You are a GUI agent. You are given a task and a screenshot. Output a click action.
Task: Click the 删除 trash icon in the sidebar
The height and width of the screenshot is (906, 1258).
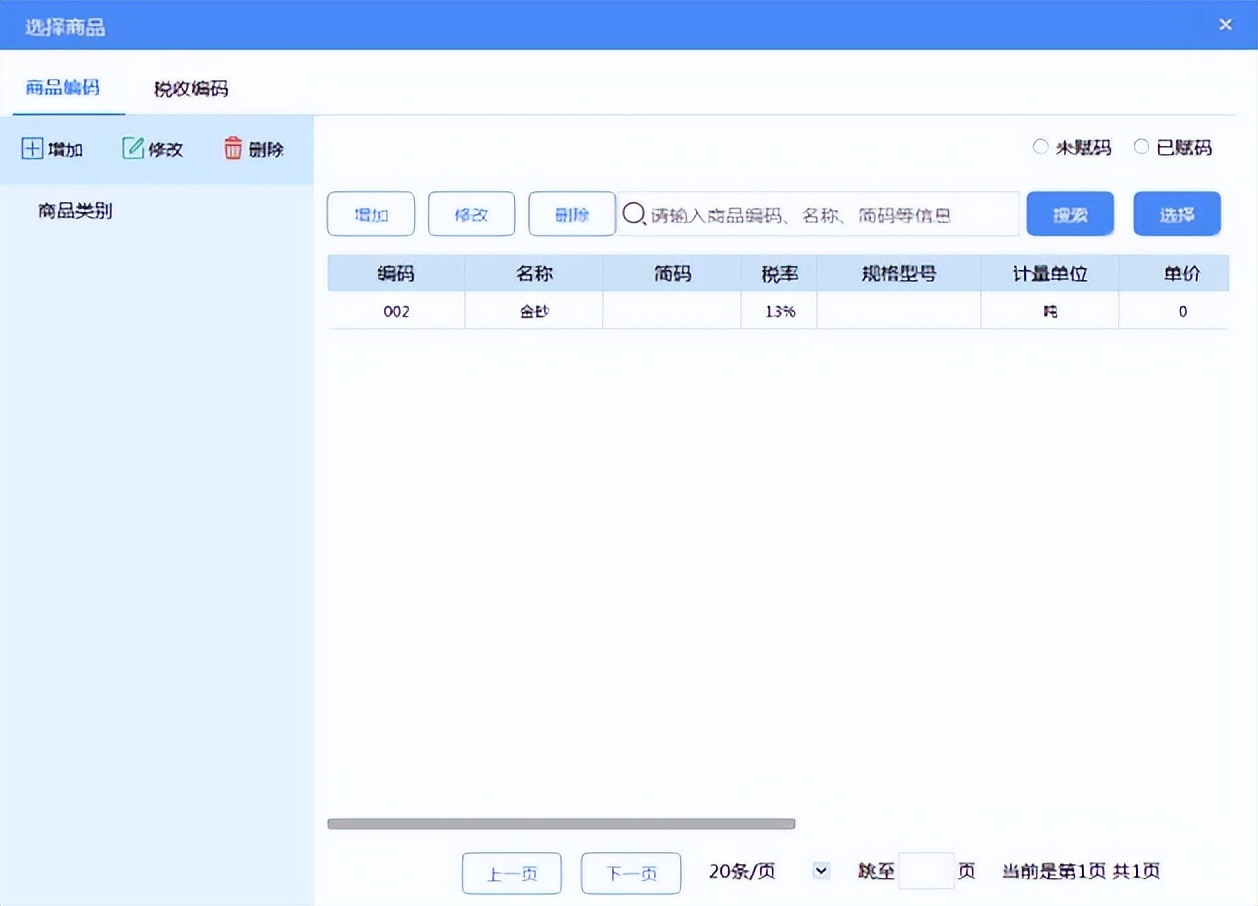(x=233, y=148)
